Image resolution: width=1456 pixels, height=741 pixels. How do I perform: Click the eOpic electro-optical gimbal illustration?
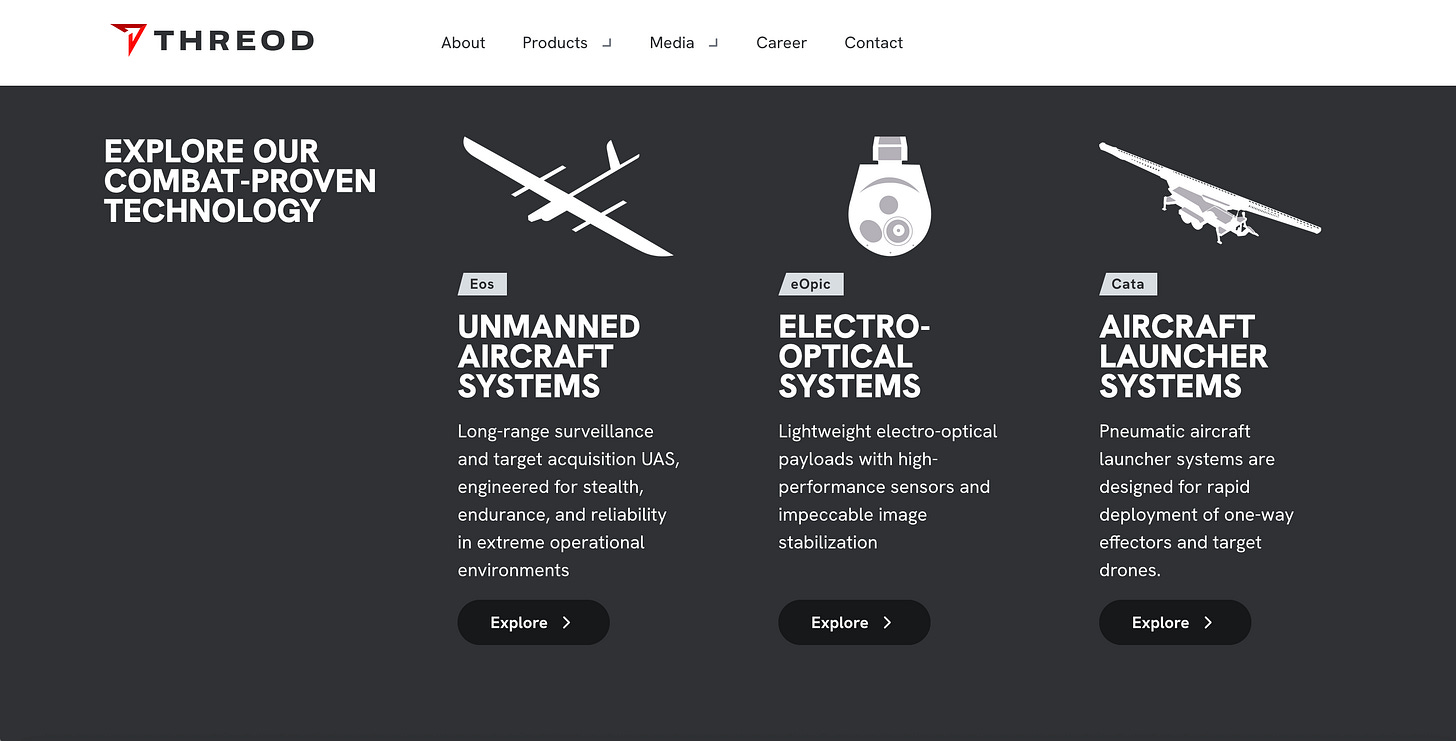890,196
